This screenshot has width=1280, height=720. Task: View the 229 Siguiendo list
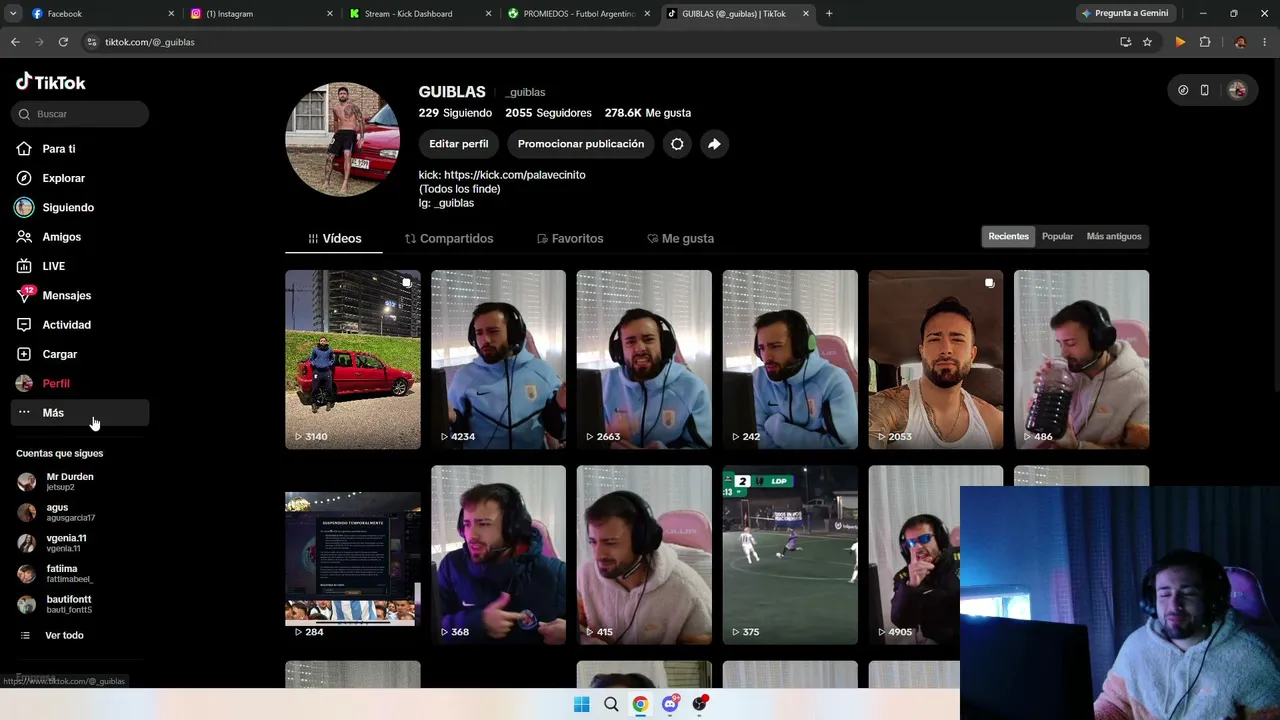[x=455, y=113]
